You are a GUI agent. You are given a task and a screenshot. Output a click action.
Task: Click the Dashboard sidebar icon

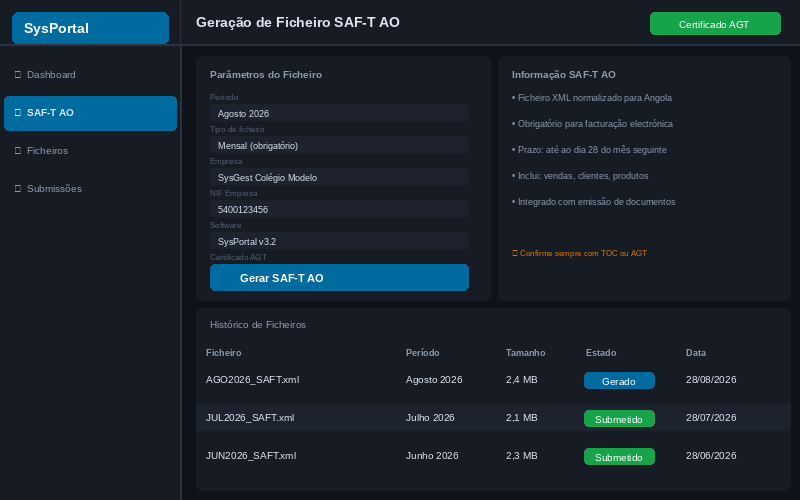click(x=18, y=75)
